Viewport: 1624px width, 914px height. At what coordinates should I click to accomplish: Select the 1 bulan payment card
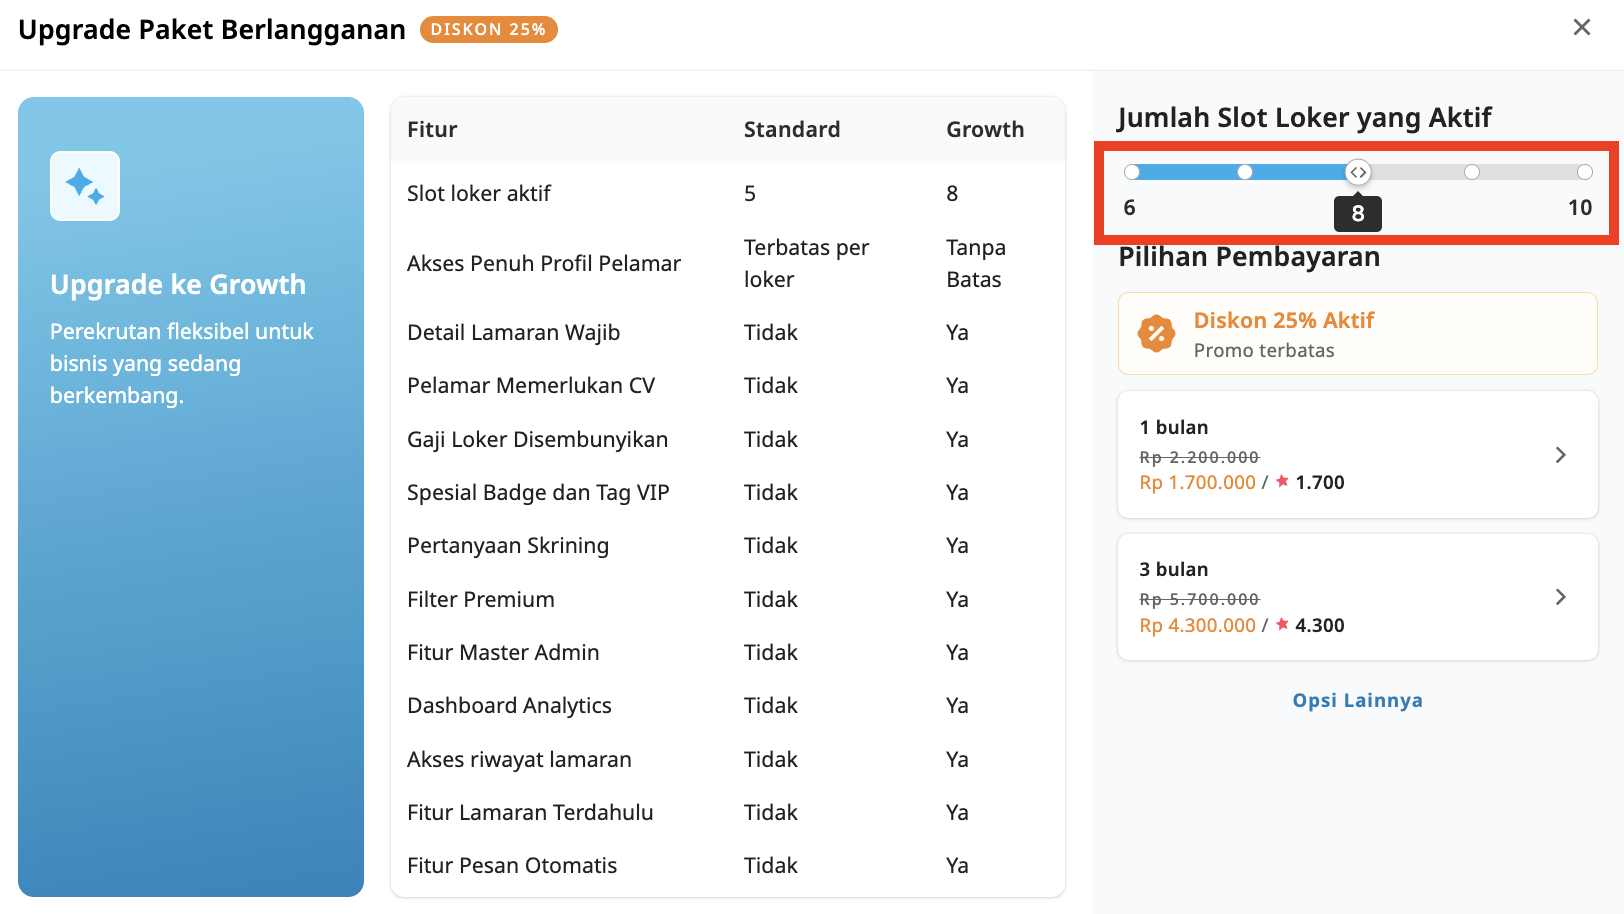(x=1357, y=455)
